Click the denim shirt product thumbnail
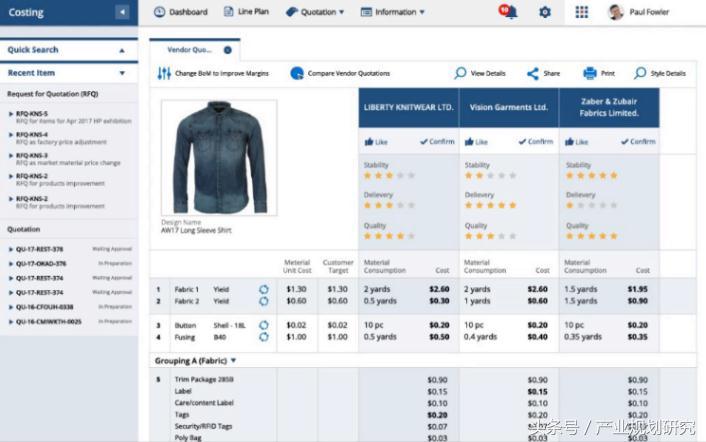 point(220,158)
